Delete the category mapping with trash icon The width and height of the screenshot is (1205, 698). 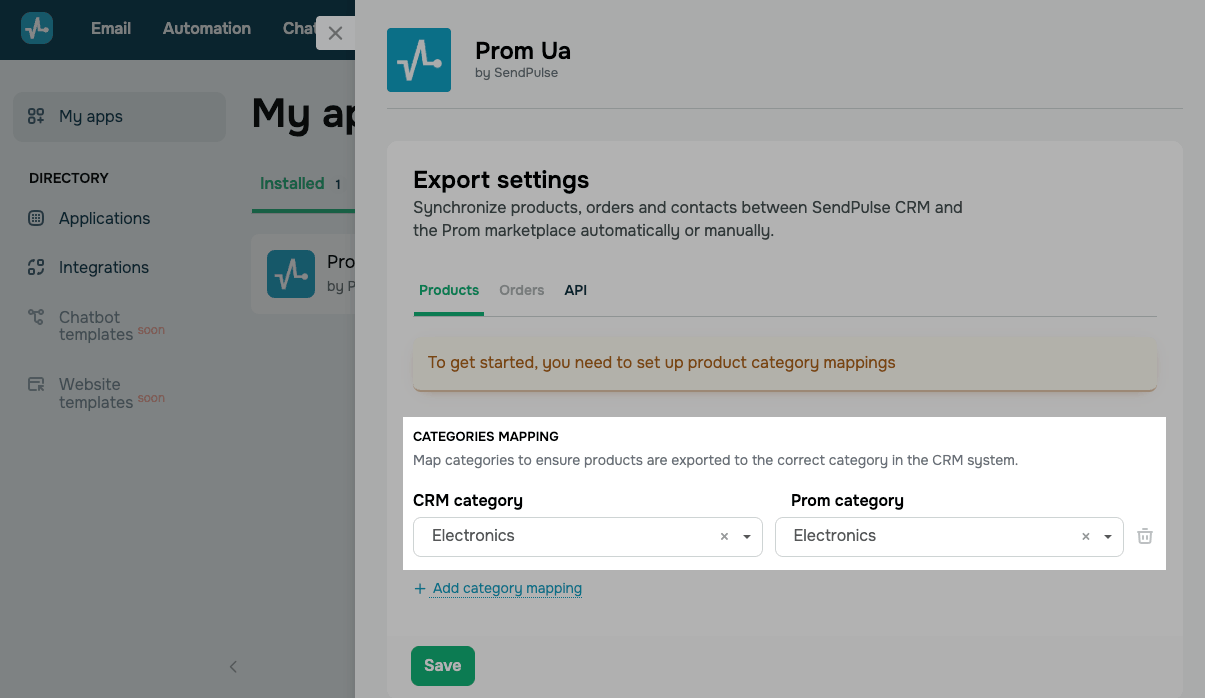(1145, 536)
